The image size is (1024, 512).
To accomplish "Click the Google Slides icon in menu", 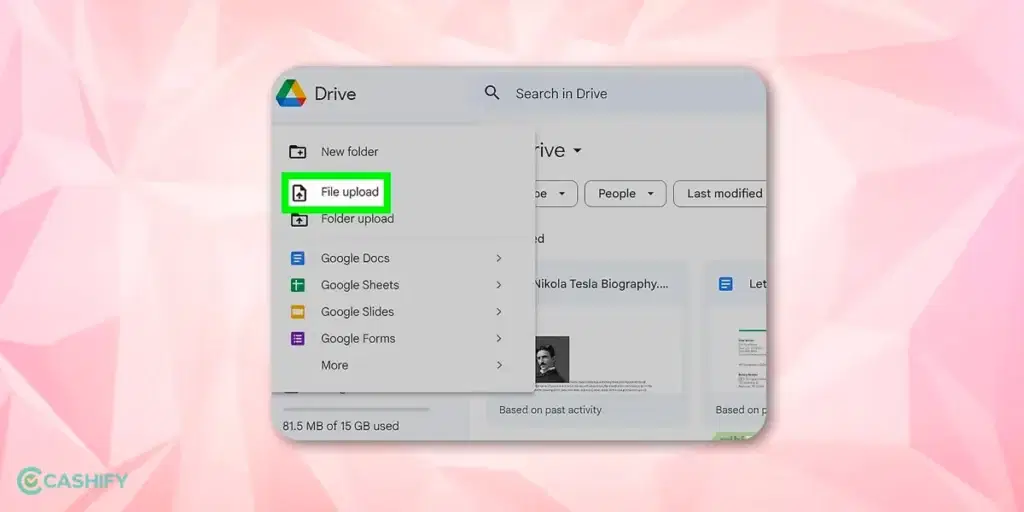I will click(x=298, y=312).
